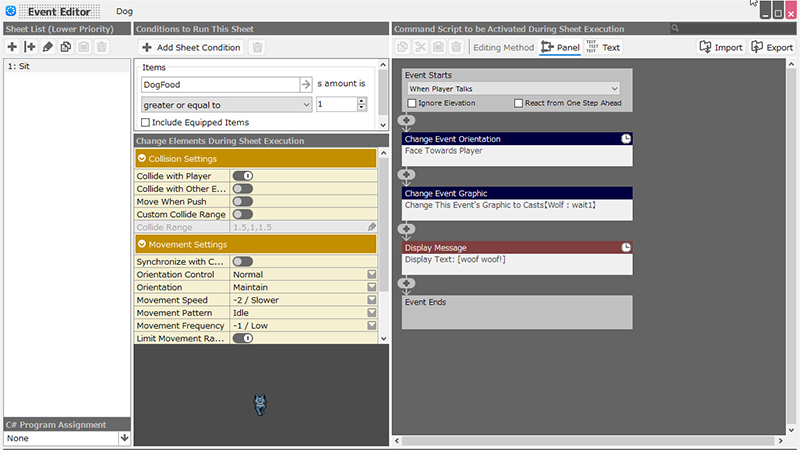Image resolution: width=800 pixels, height=450 pixels.
Task: Open the Movement Speed dropdown
Action: coord(372,300)
